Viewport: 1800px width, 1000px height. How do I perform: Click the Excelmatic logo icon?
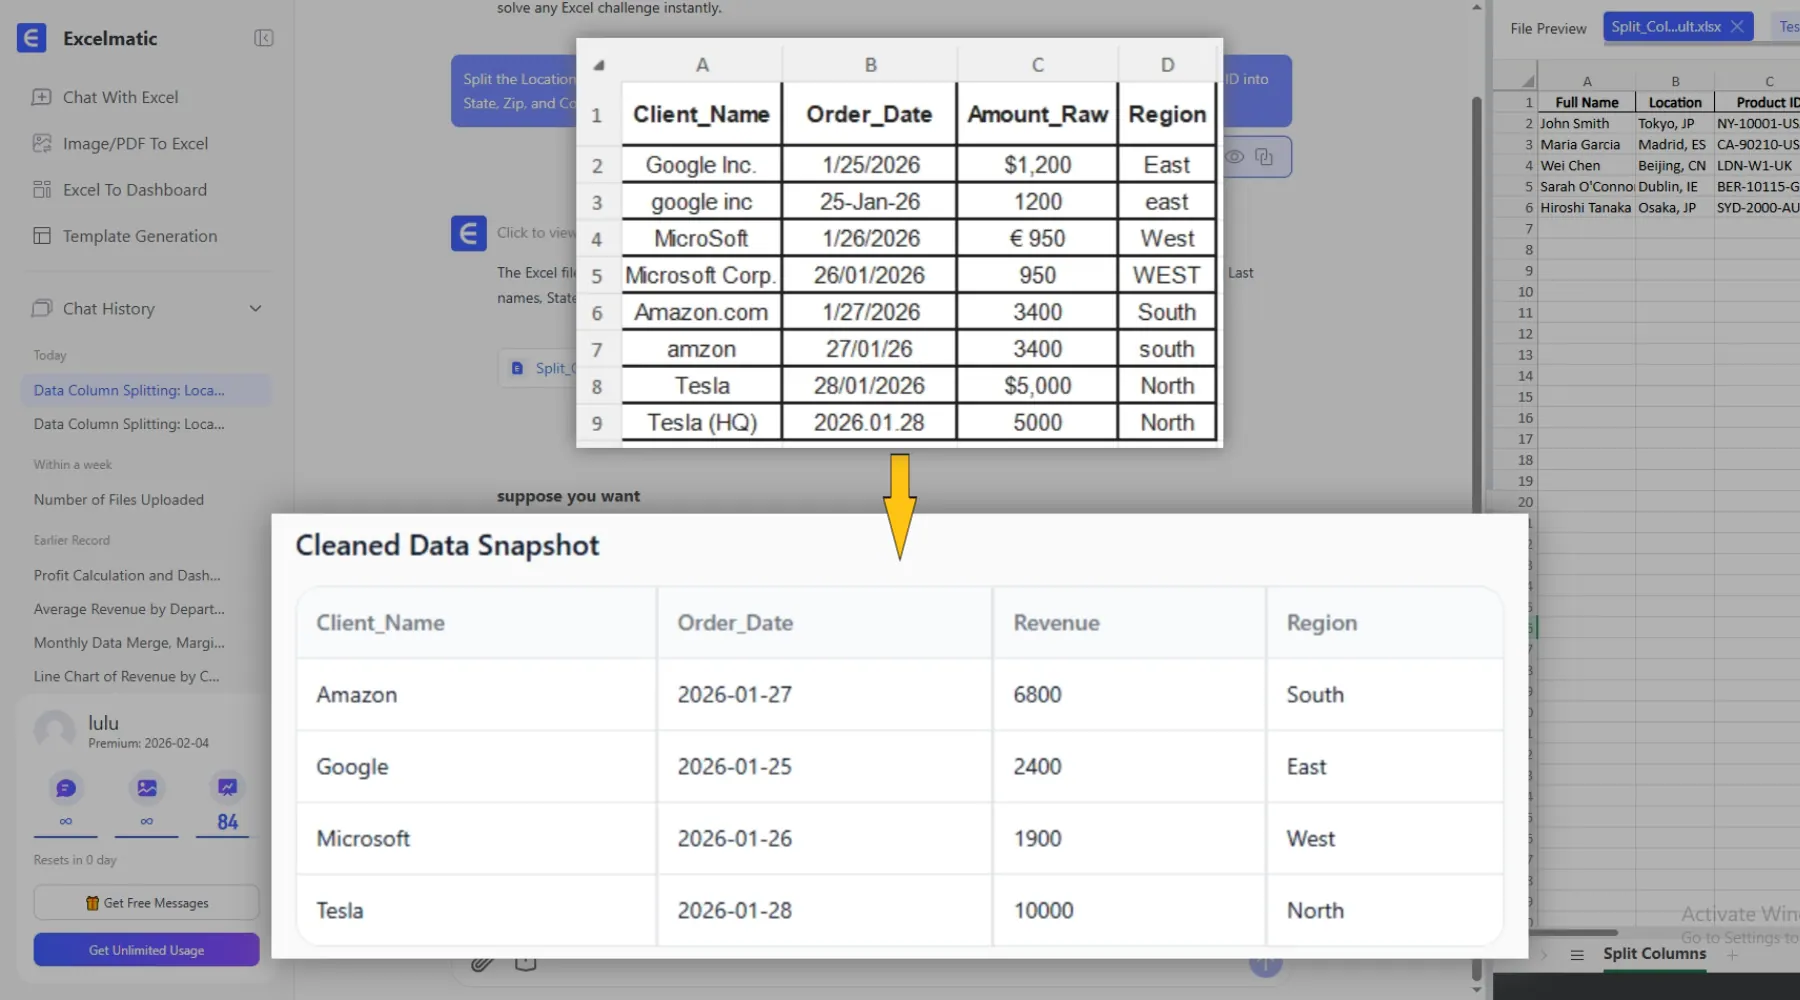31,38
